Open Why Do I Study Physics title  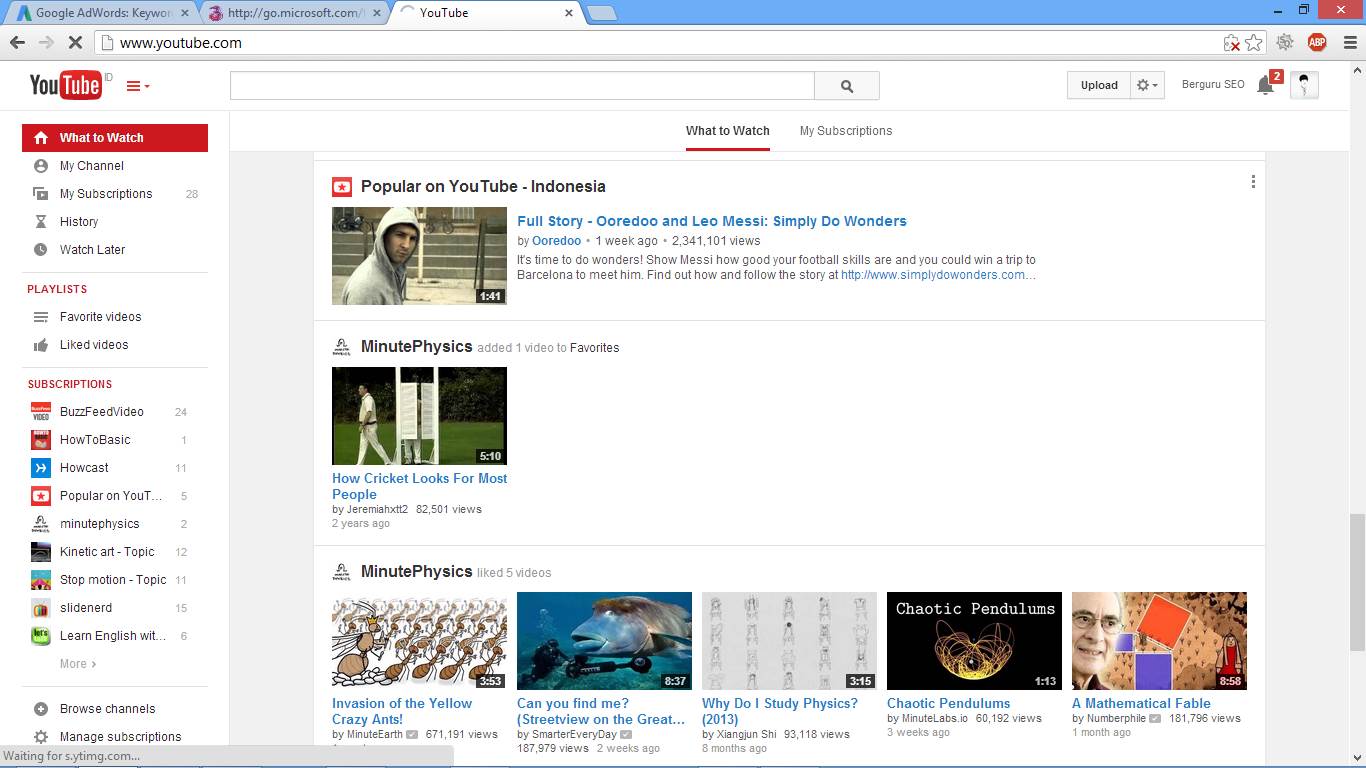coord(780,711)
